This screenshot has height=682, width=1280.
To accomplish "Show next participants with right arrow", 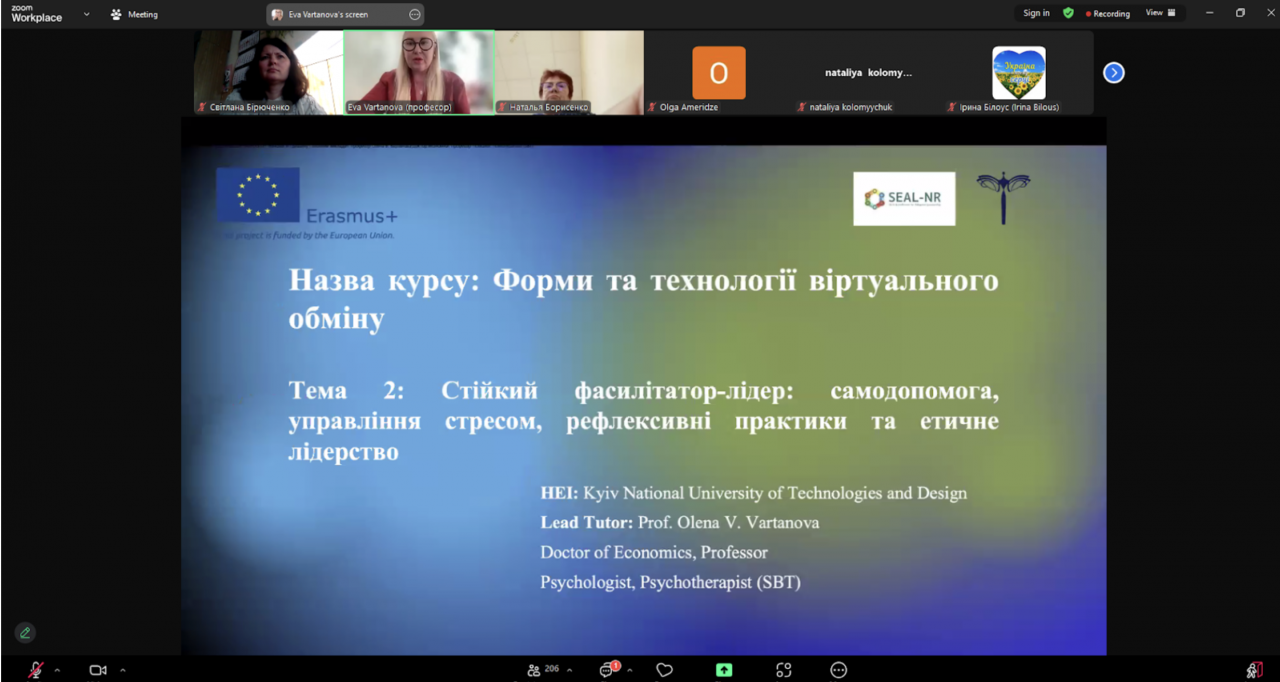I will 1113,73.
